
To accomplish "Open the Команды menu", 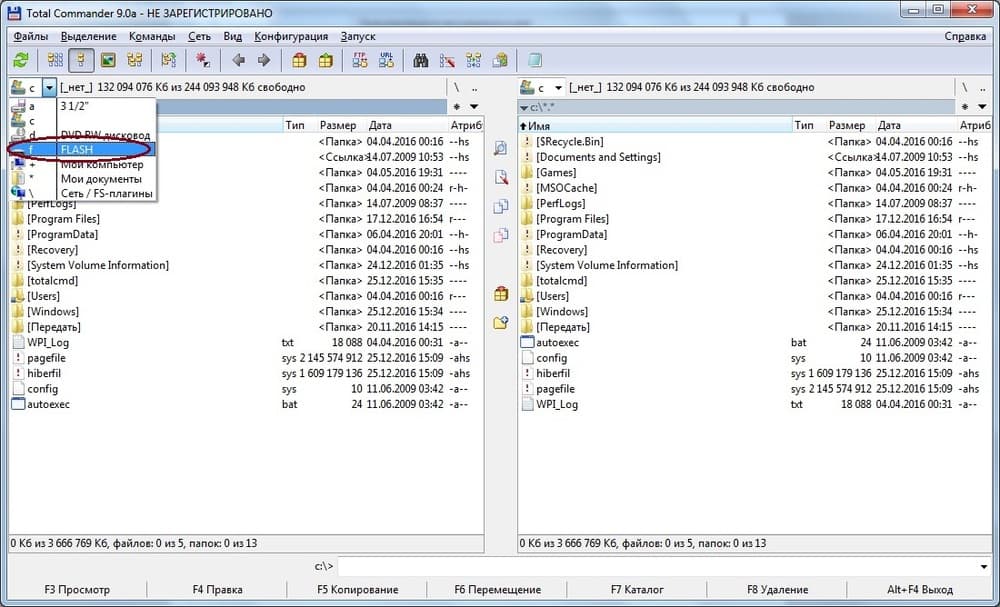I will tap(152, 36).
